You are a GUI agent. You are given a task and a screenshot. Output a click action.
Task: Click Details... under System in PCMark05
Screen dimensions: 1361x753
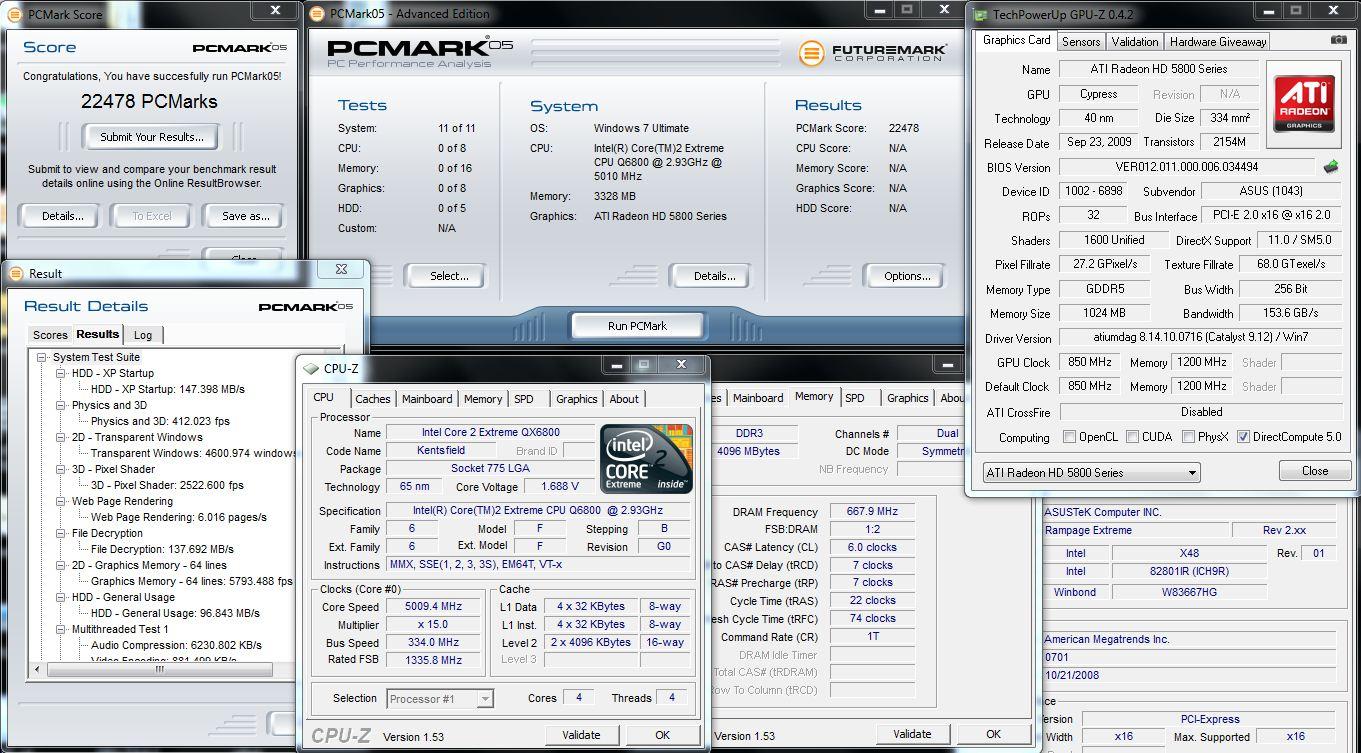(714, 276)
